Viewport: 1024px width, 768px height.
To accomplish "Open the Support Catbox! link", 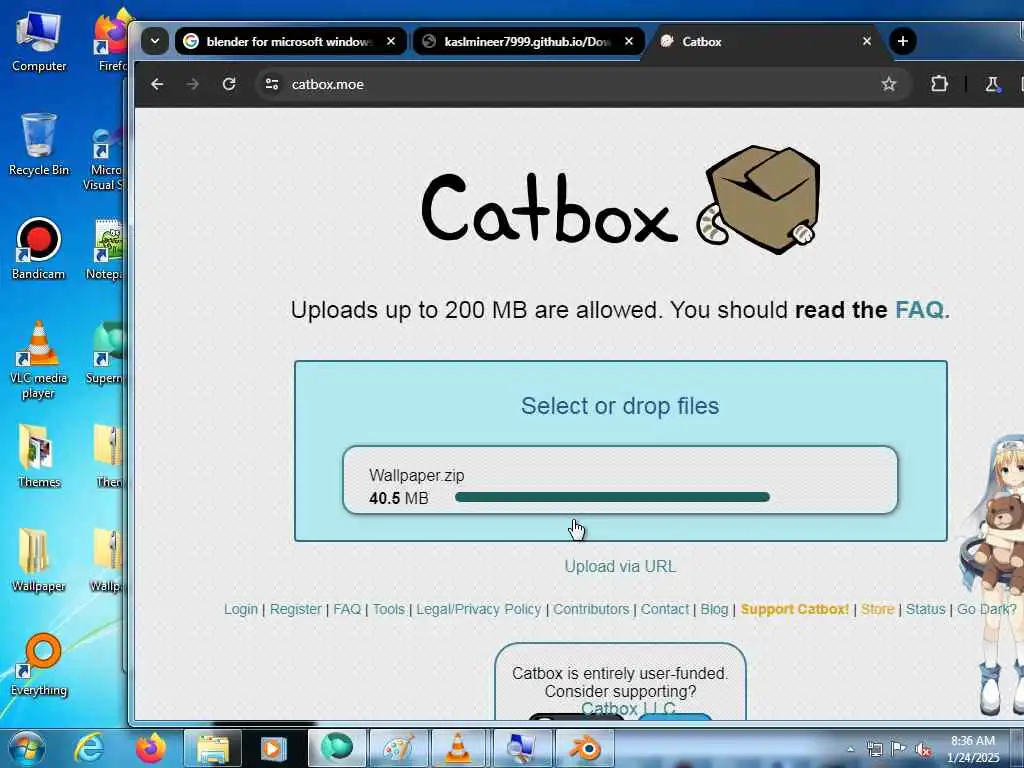I will [x=795, y=609].
